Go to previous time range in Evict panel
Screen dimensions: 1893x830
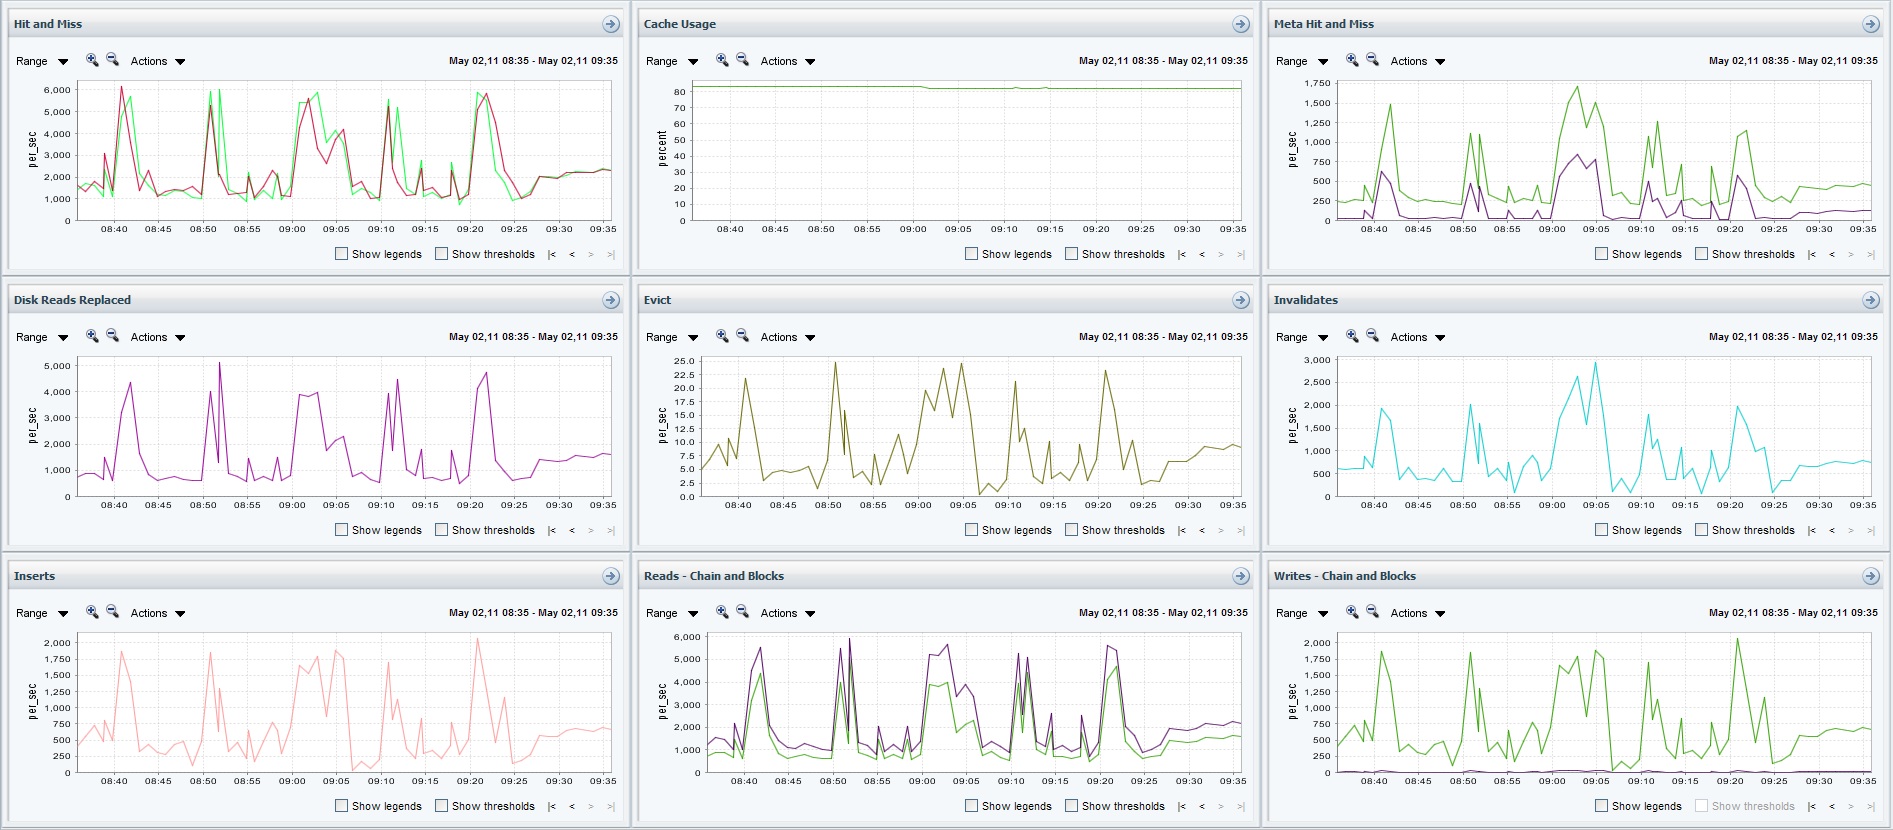(1202, 530)
